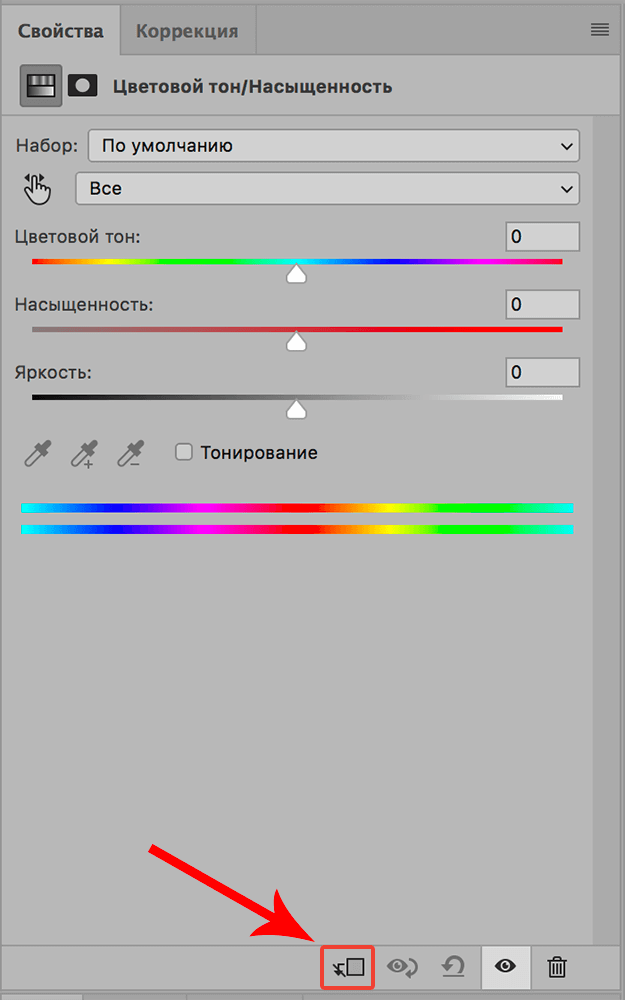Click the Насыщенность: label
Image resolution: width=625 pixels, height=1000 pixels.
pyautogui.click(x=84, y=305)
